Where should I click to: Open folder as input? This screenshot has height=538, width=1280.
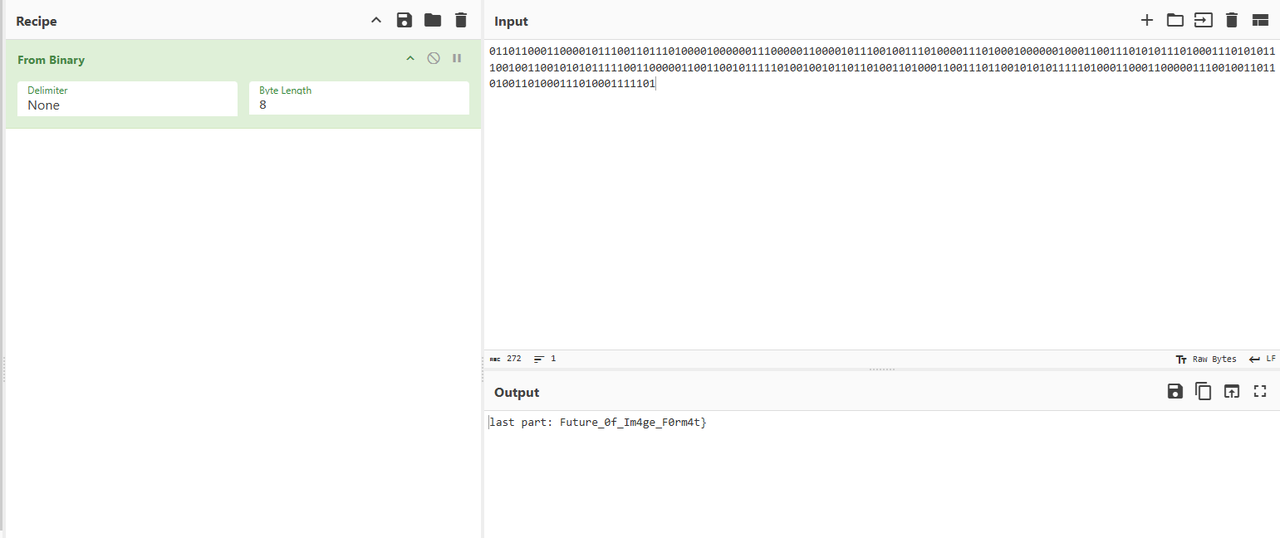click(1175, 20)
